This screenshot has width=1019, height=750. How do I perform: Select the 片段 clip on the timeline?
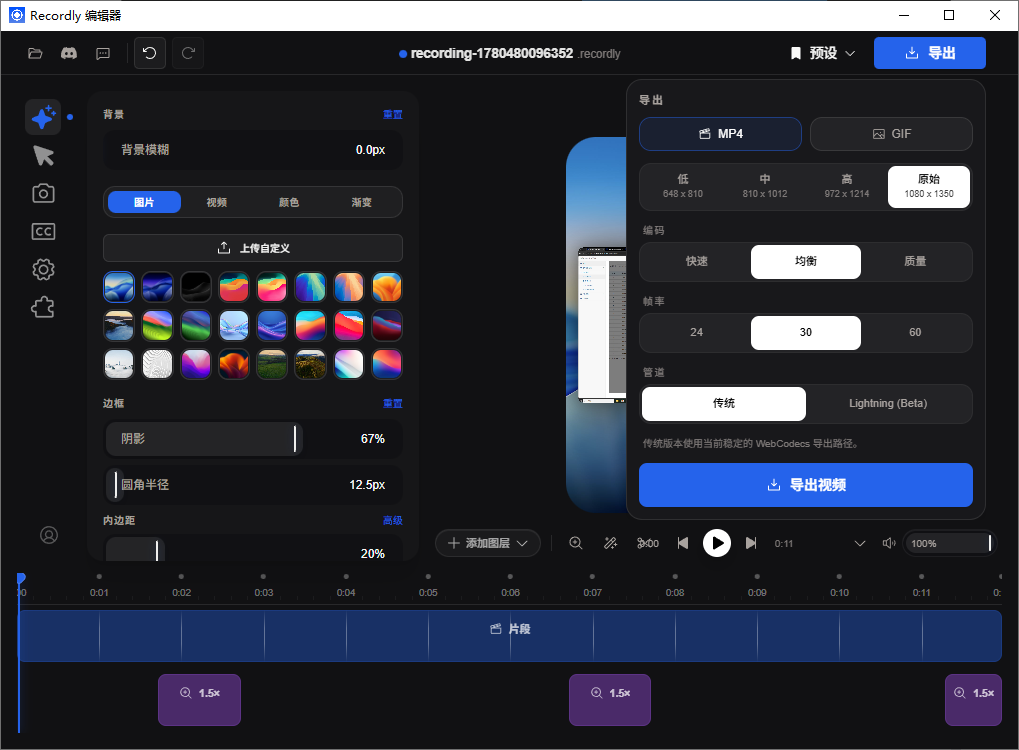pyautogui.click(x=510, y=636)
